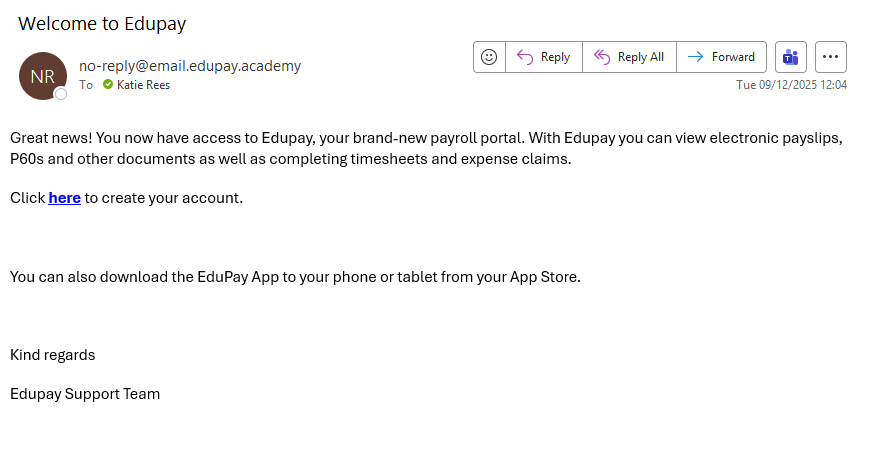Click green presence icon beside Katie Rees

pyautogui.click(x=108, y=85)
